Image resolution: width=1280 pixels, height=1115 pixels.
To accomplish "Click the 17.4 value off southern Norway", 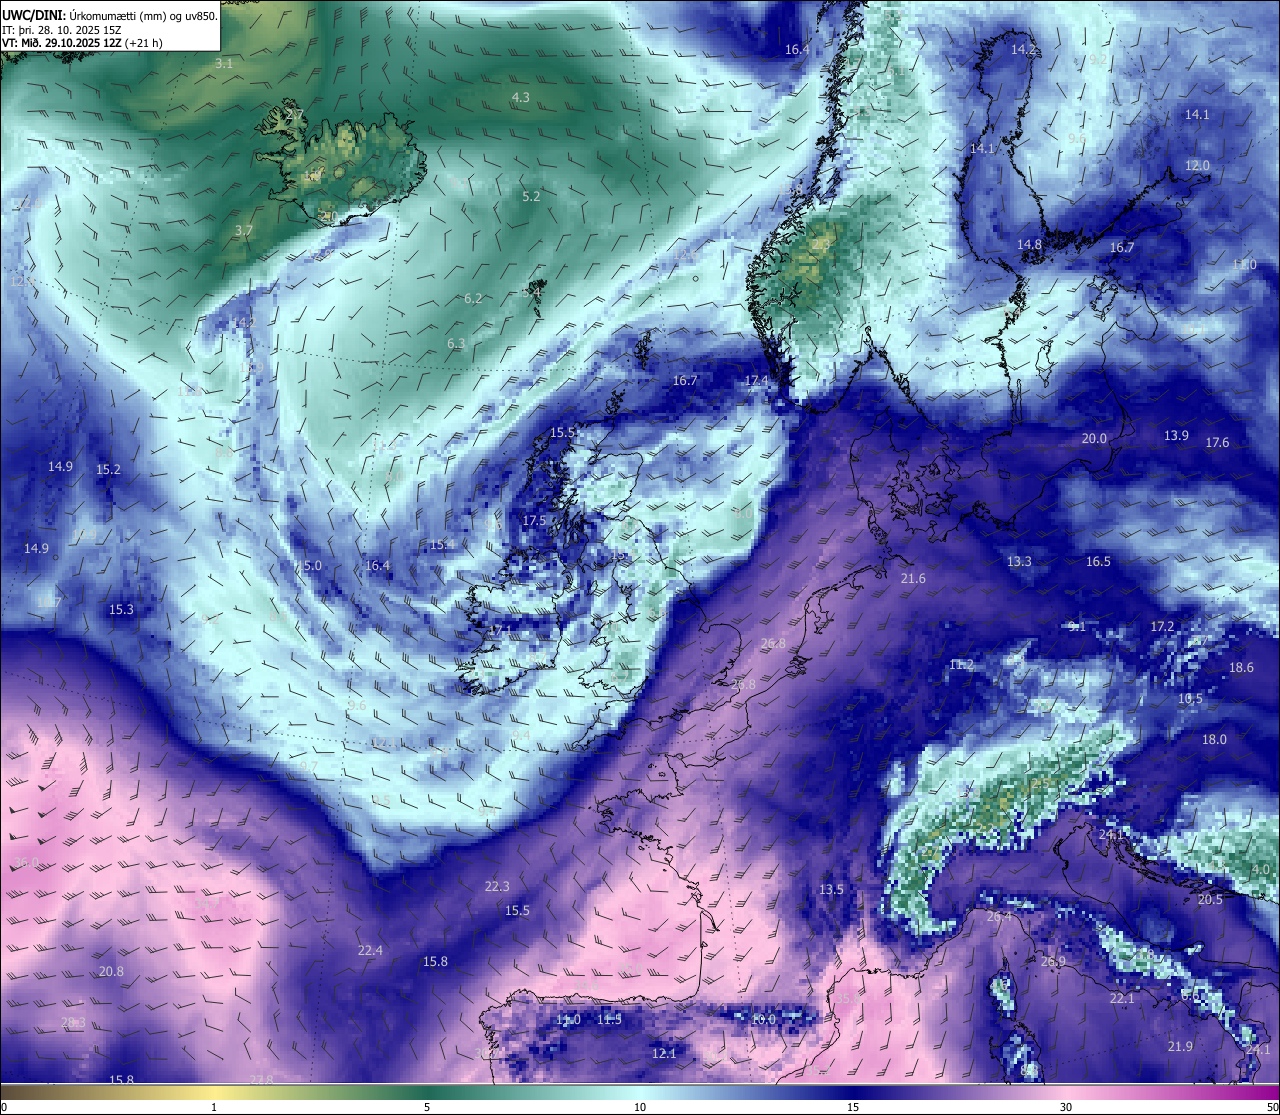I will tap(757, 380).
